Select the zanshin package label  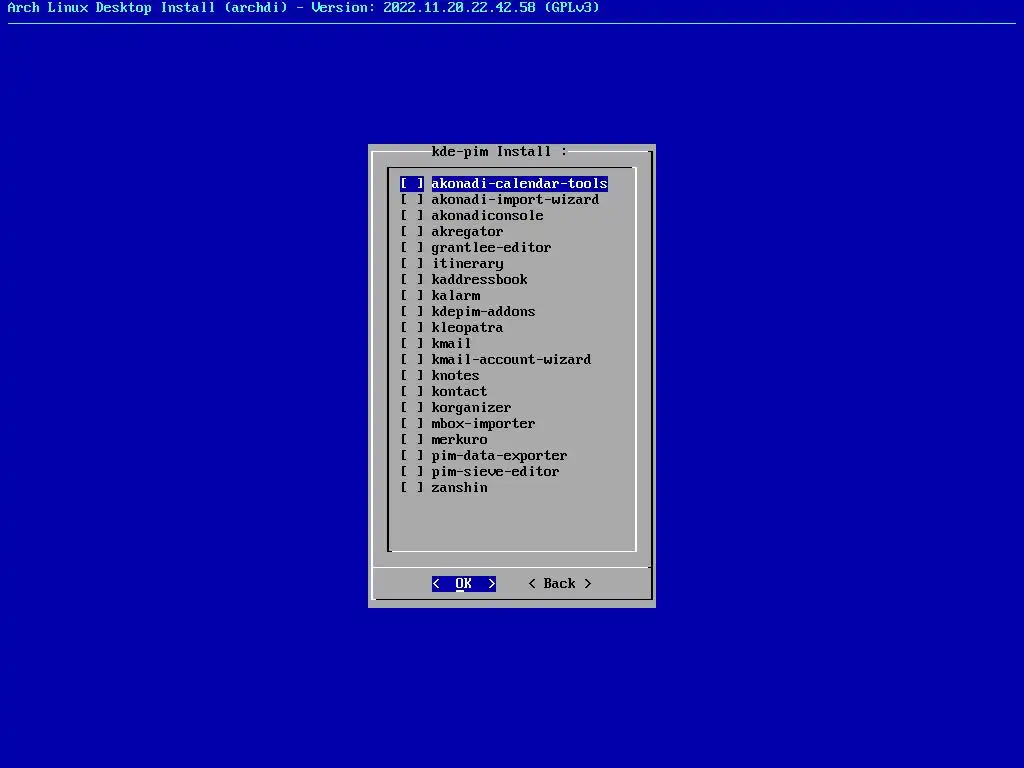pyautogui.click(x=459, y=488)
